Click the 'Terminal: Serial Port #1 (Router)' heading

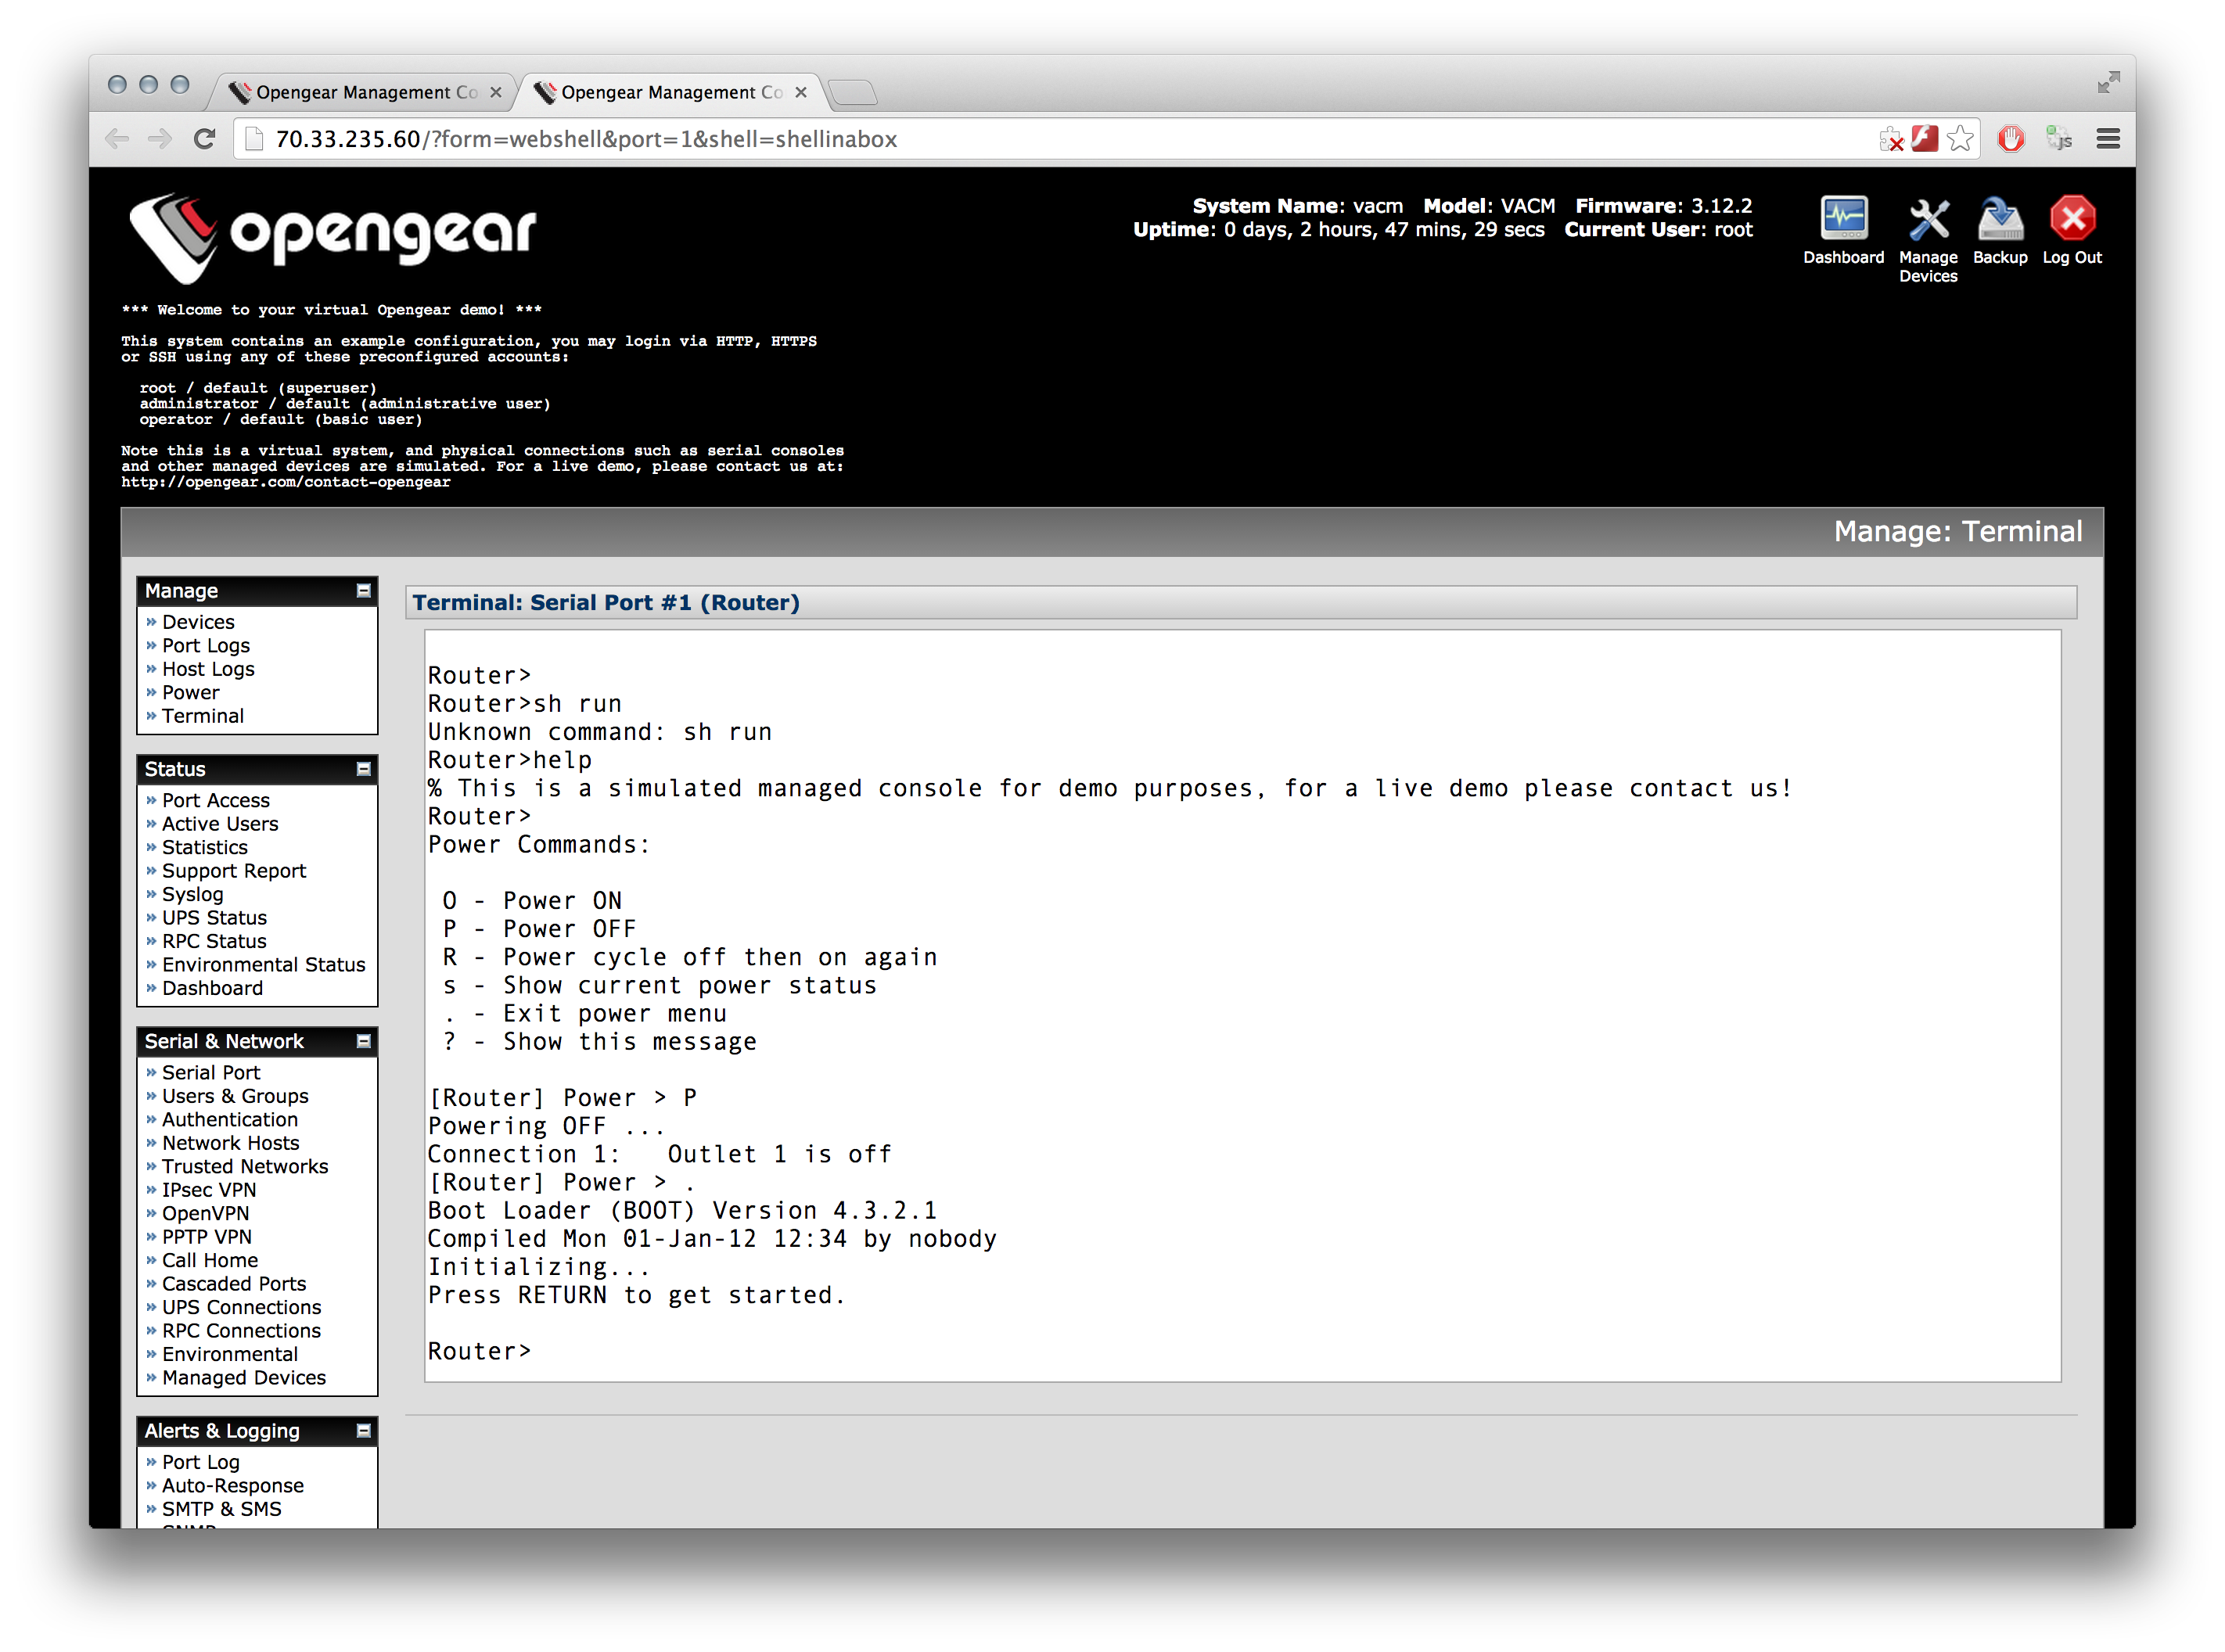(x=606, y=602)
